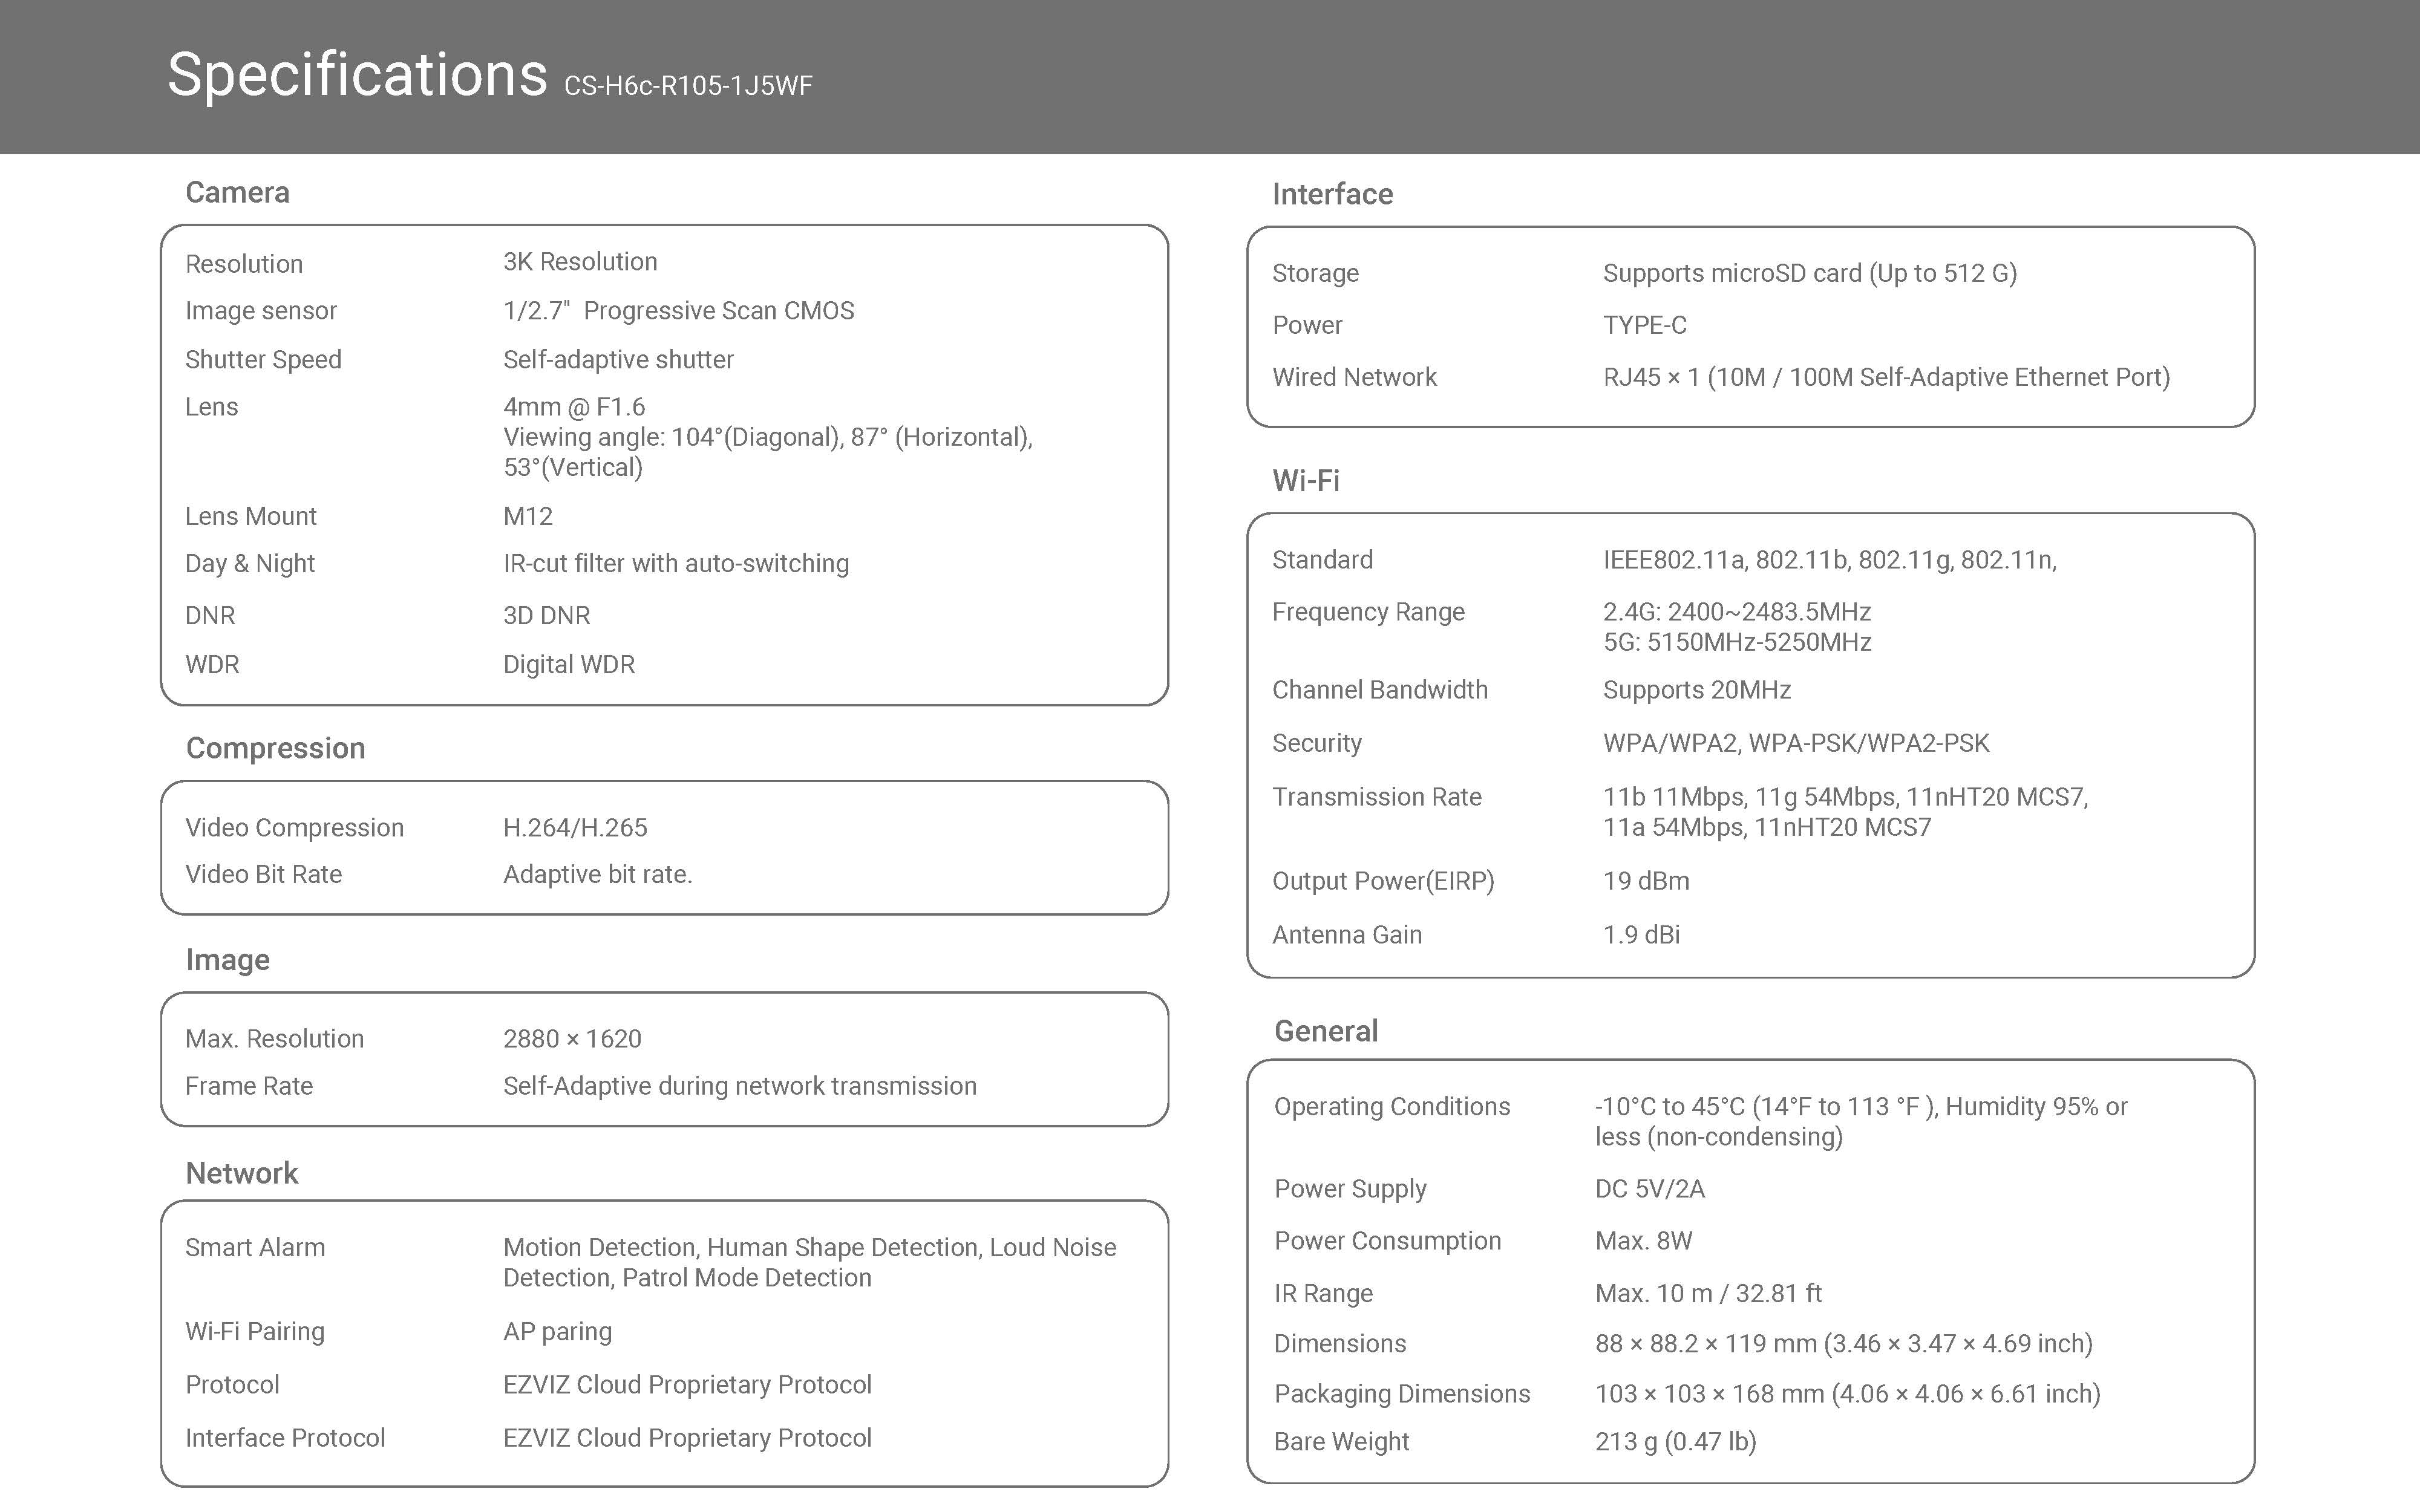
Task: Select 'Self-Adaptive during network transmission' text
Action: [740, 1086]
